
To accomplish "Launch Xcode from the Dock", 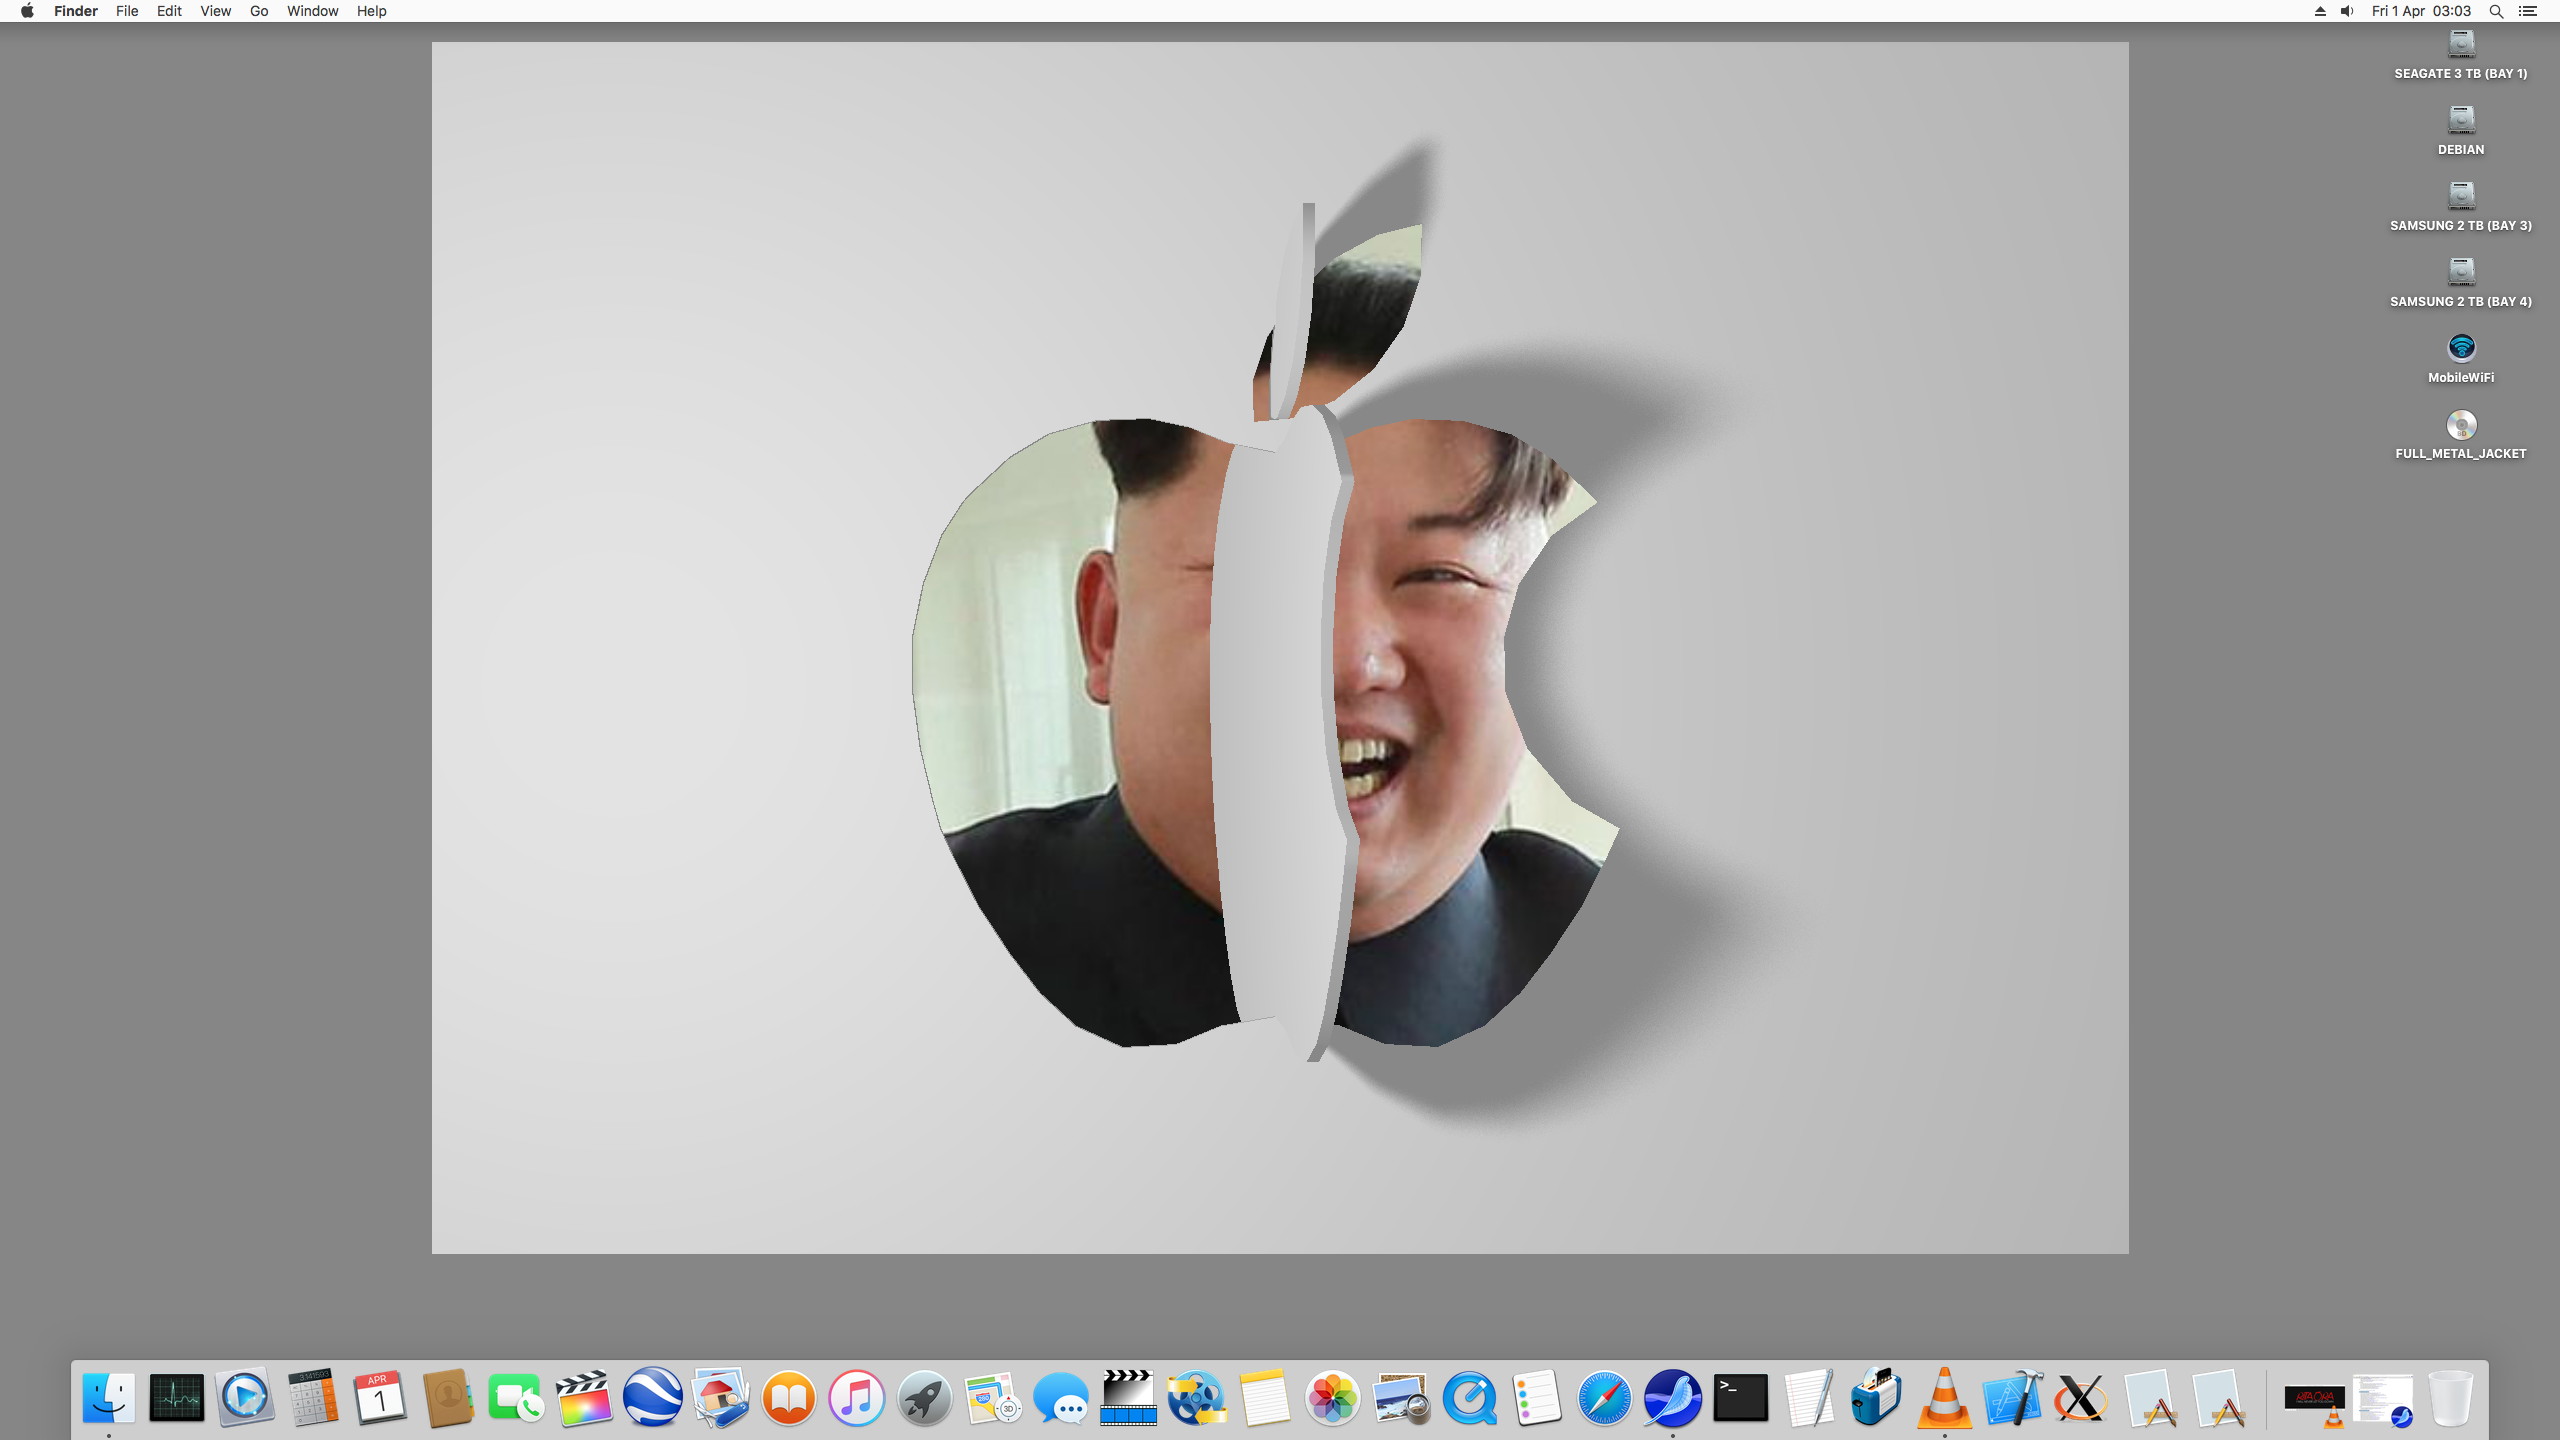I will pos(2012,1397).
